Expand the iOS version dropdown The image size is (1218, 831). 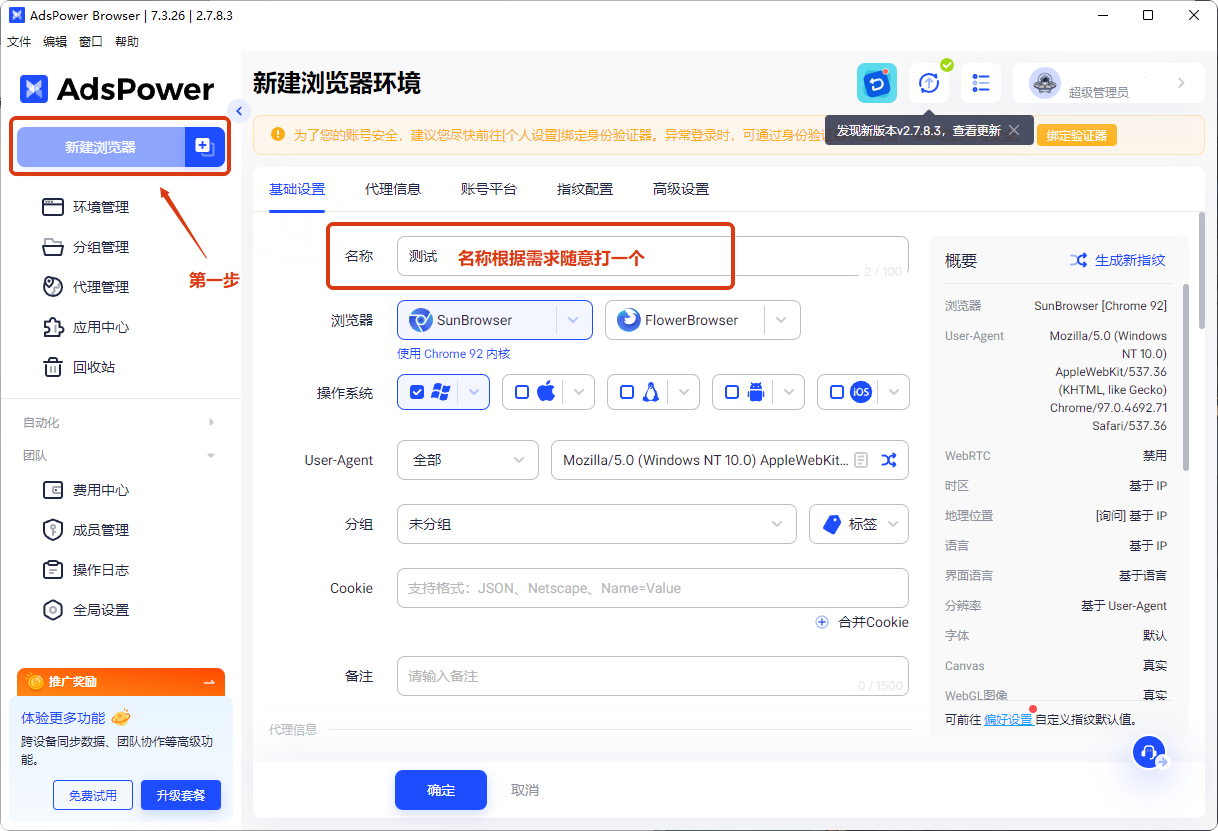point(894,393)
